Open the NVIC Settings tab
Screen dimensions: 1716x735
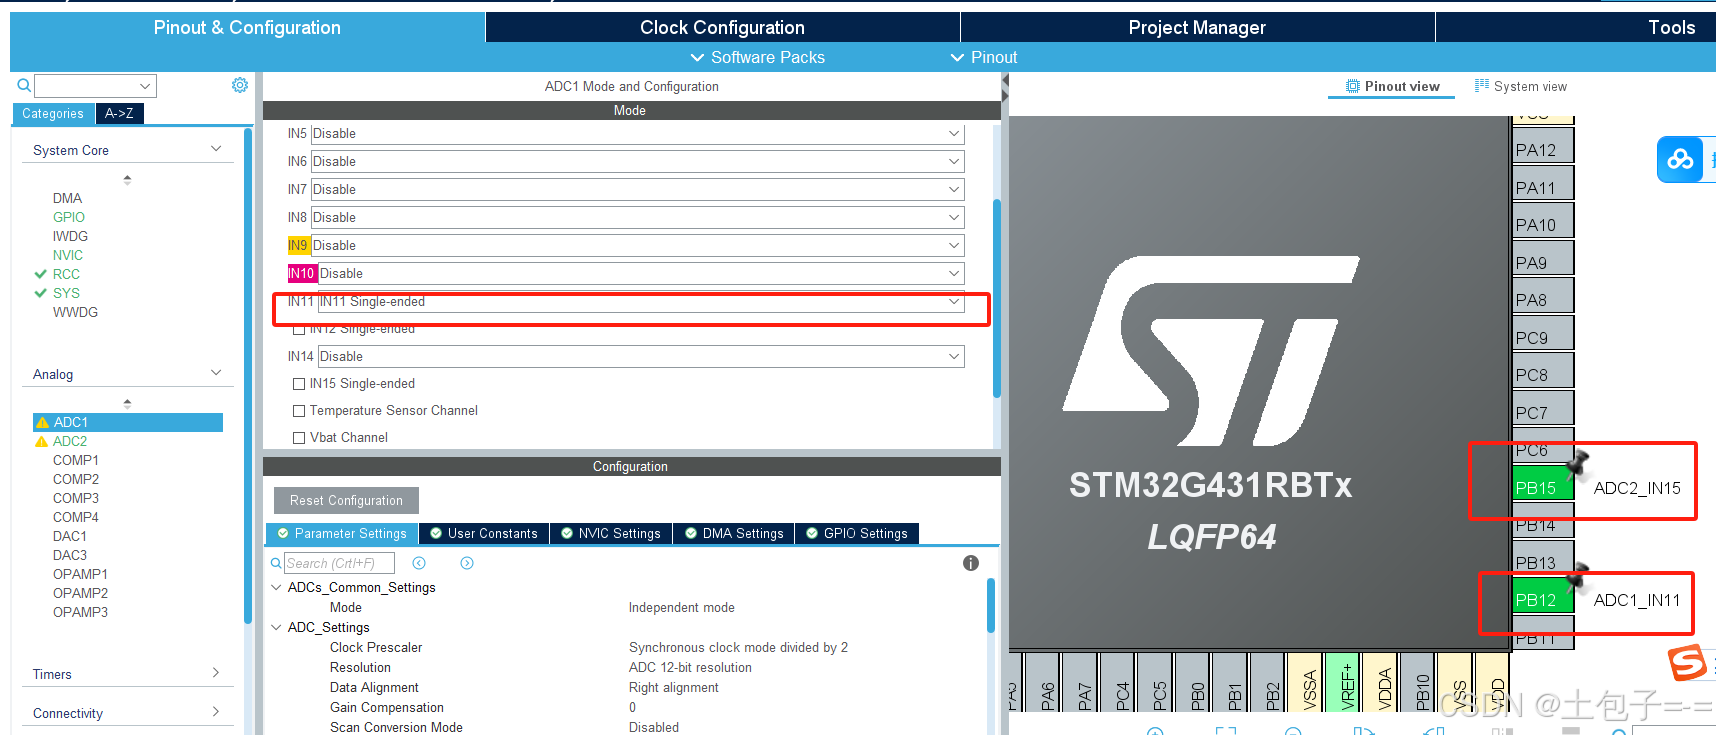[611, 533]
